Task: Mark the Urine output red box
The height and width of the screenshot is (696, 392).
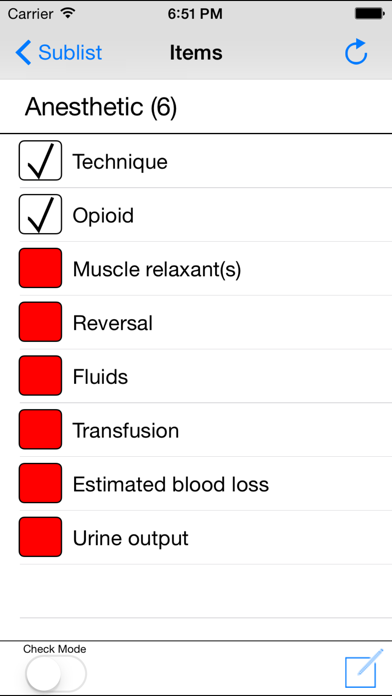Action: [40, 537]
